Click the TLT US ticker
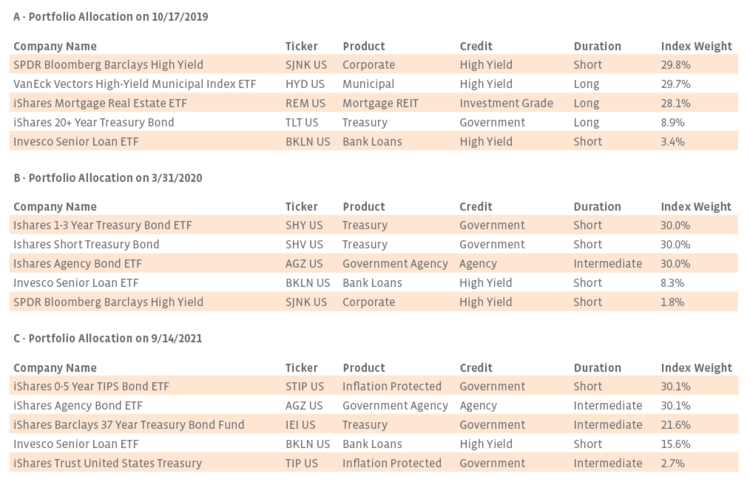Image resolution: width=750 pixels, height=485 pixels. tap(303, 122)
